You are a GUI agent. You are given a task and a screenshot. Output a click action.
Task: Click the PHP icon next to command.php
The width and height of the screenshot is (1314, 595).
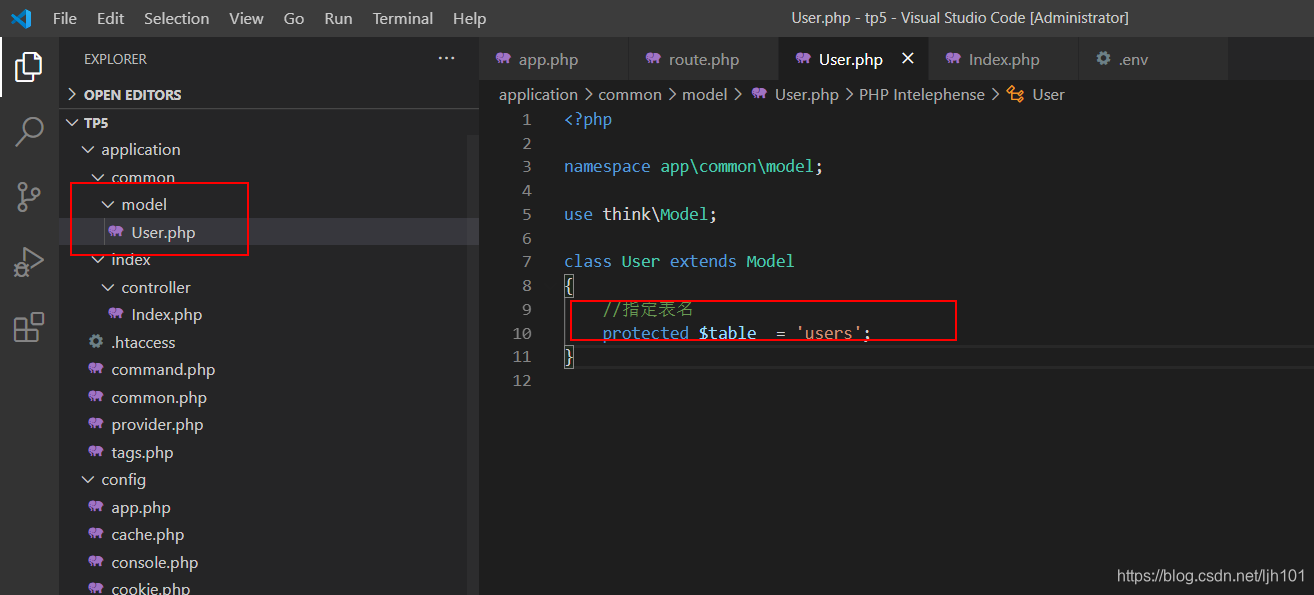click(96, 369)
